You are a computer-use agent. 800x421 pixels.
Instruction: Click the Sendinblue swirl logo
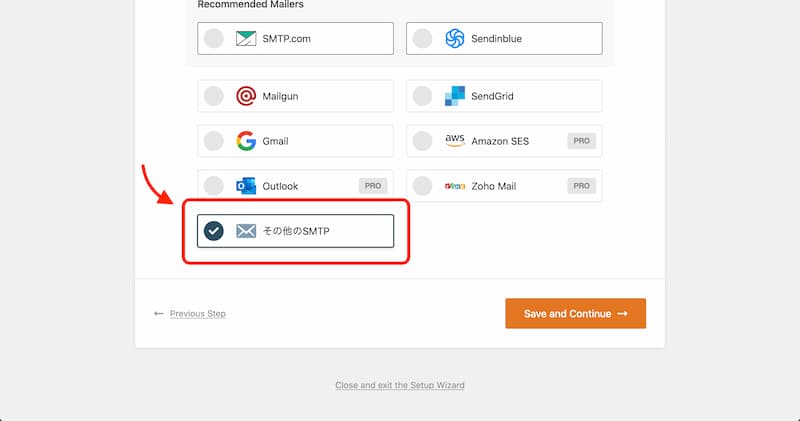point(455,38)
